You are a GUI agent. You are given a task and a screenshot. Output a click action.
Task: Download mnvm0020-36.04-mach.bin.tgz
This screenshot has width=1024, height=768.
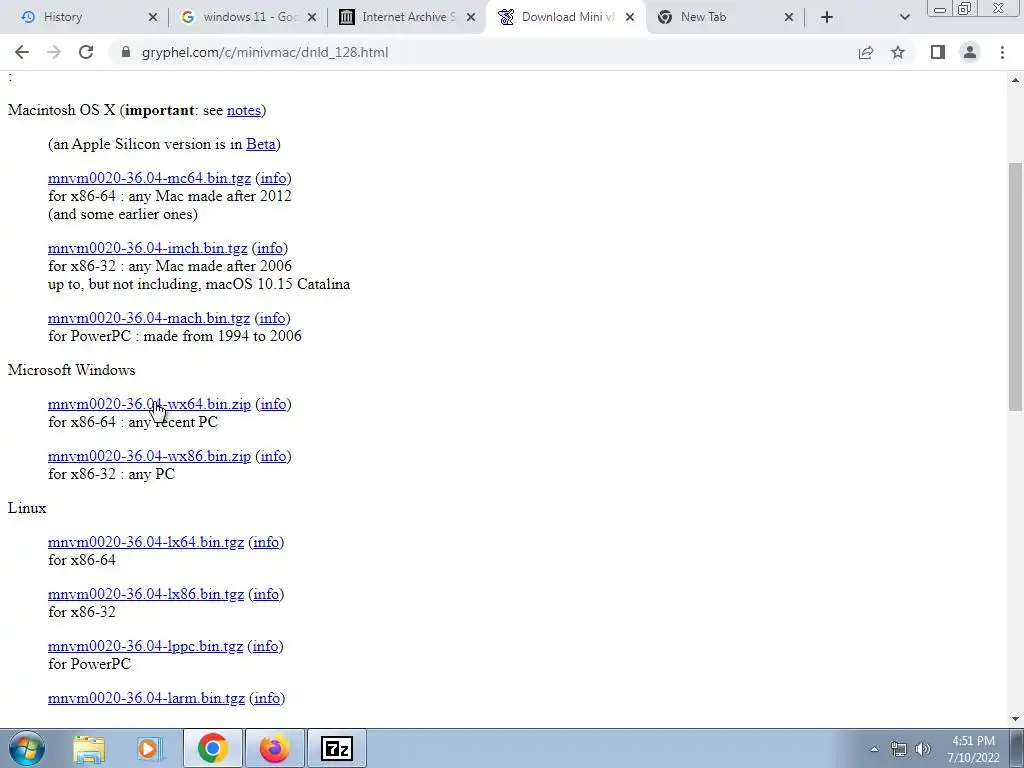click(x=149, y=318)
